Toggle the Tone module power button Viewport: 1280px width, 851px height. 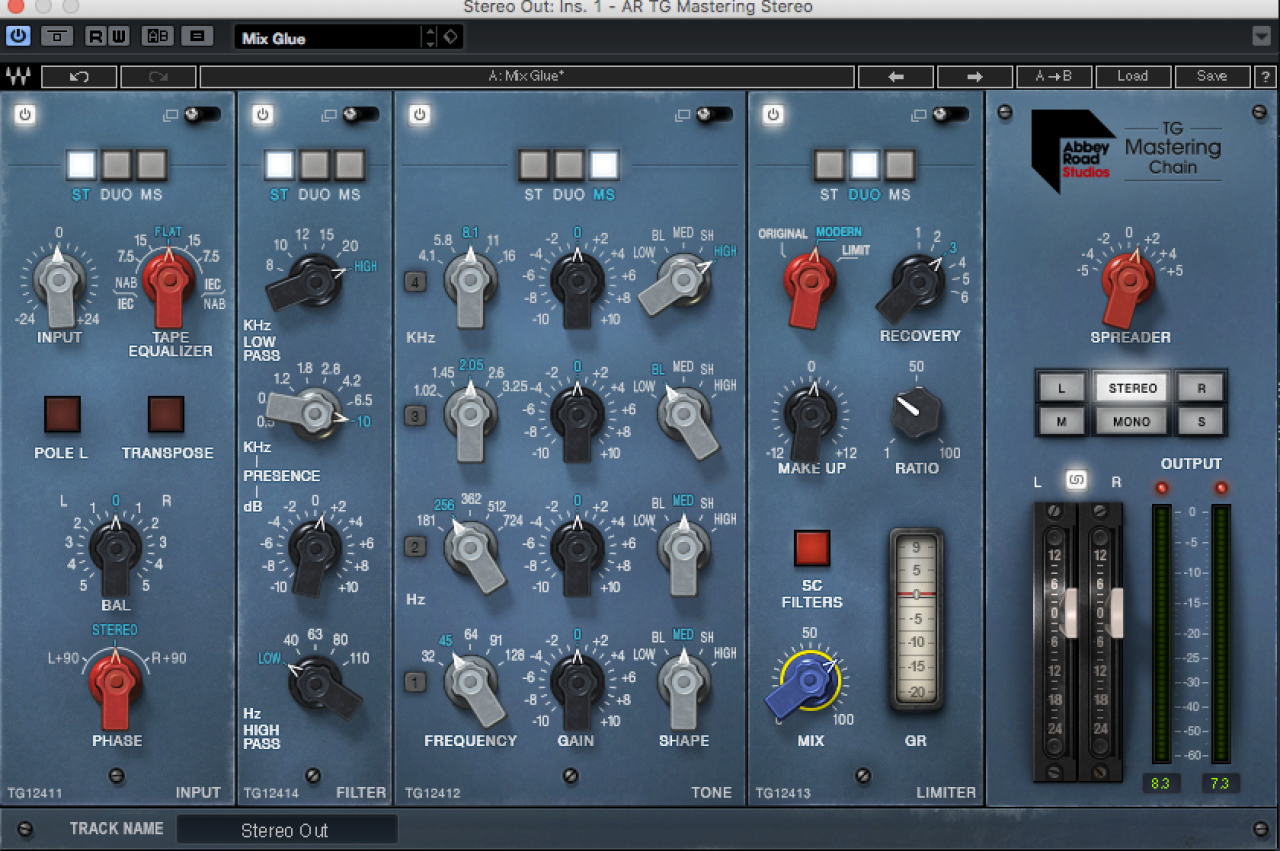click(x=419, y=115)
